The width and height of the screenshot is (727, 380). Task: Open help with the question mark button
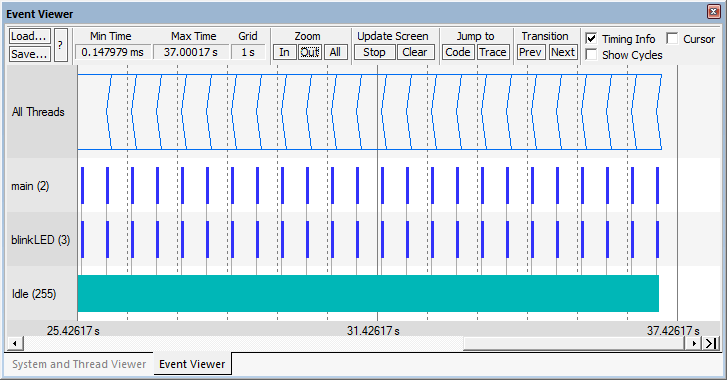tap(61, 45)
